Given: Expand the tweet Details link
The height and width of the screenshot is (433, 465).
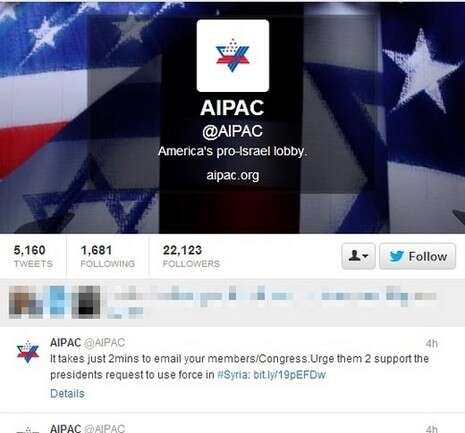Looking at the screenshot, I should 67,393.
